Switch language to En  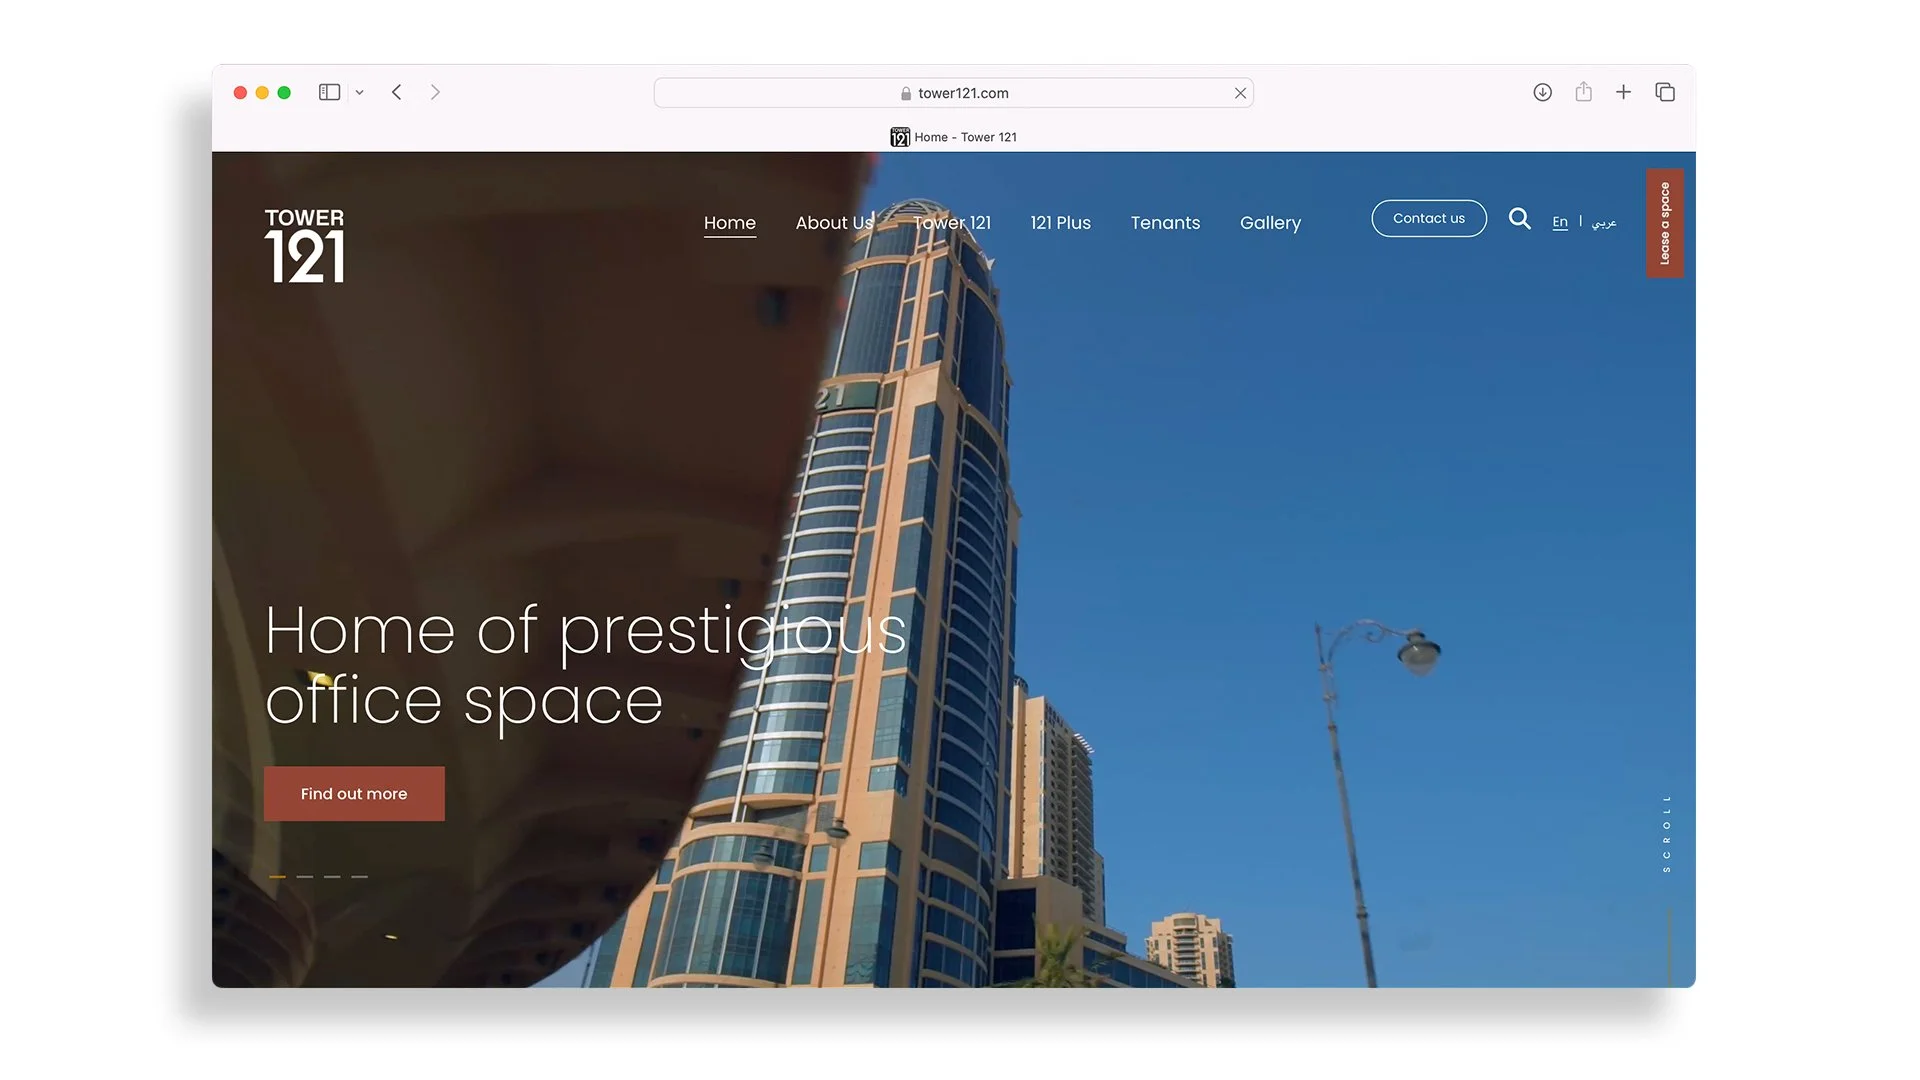(x=1560, y=222)
